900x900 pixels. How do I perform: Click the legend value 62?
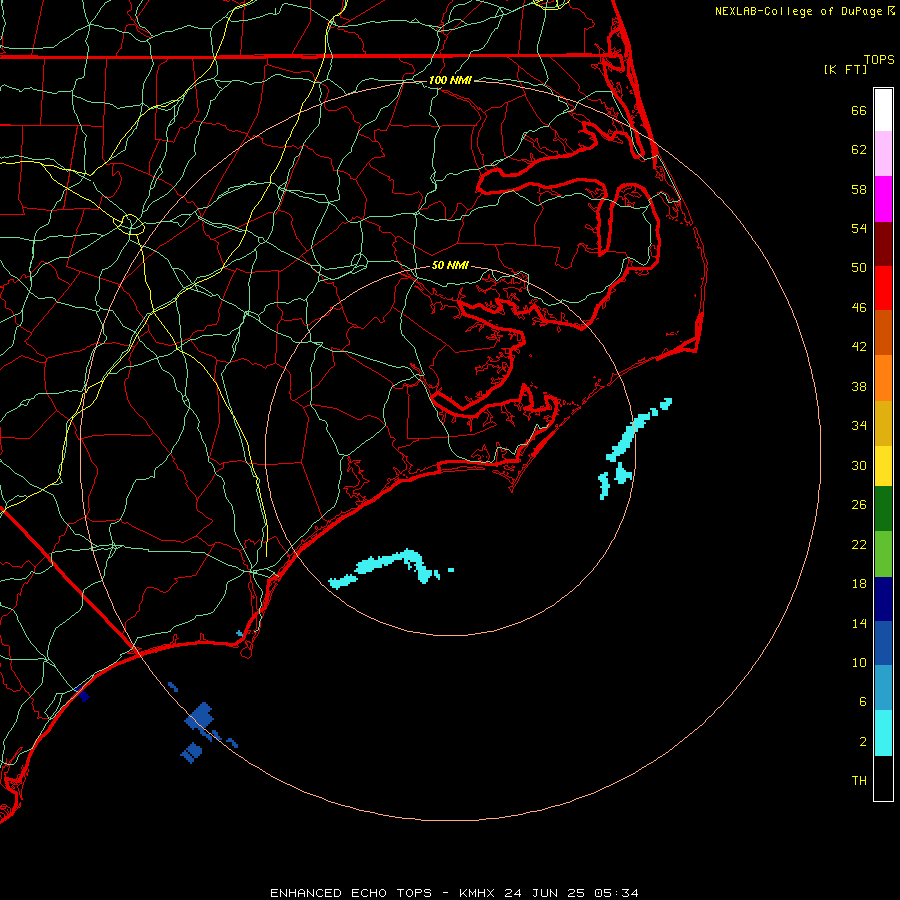[859, 150]
